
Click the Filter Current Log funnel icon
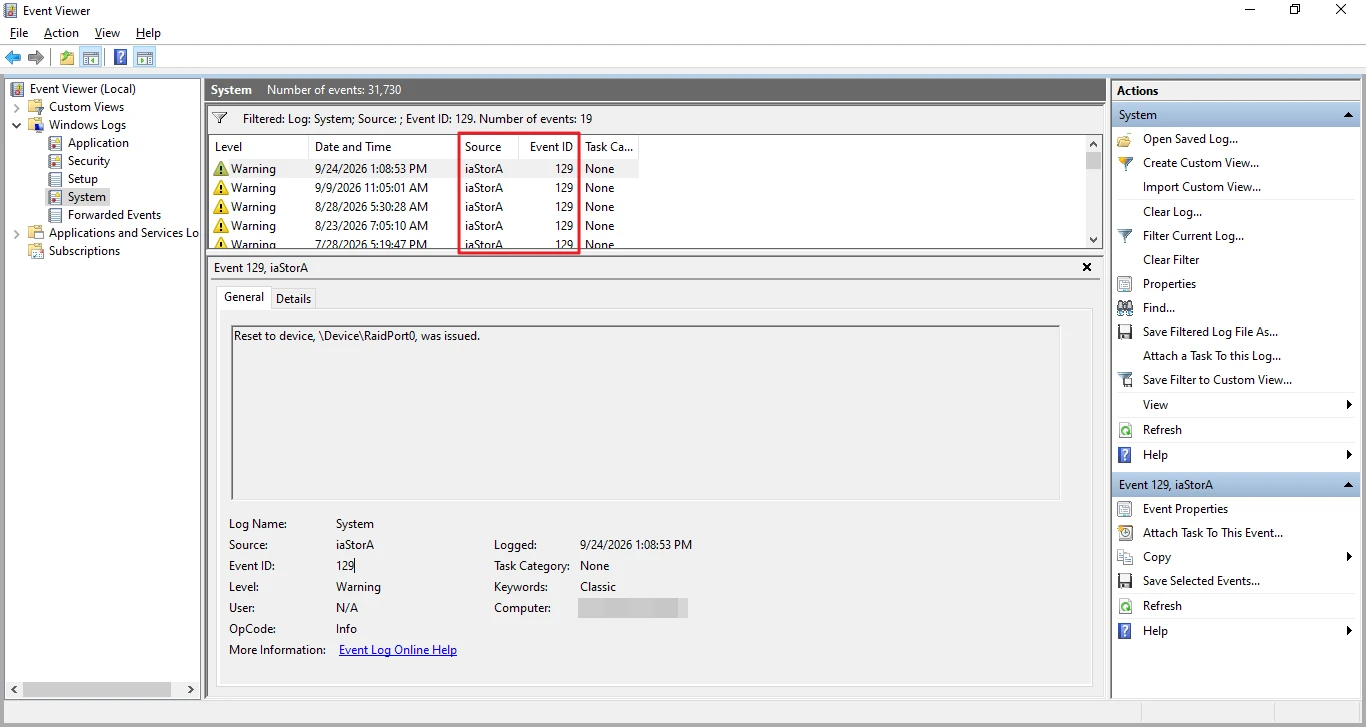(1125, 236)
